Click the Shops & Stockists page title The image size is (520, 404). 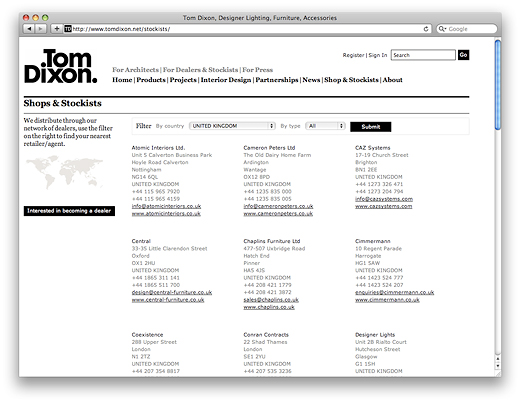(62, 103)
